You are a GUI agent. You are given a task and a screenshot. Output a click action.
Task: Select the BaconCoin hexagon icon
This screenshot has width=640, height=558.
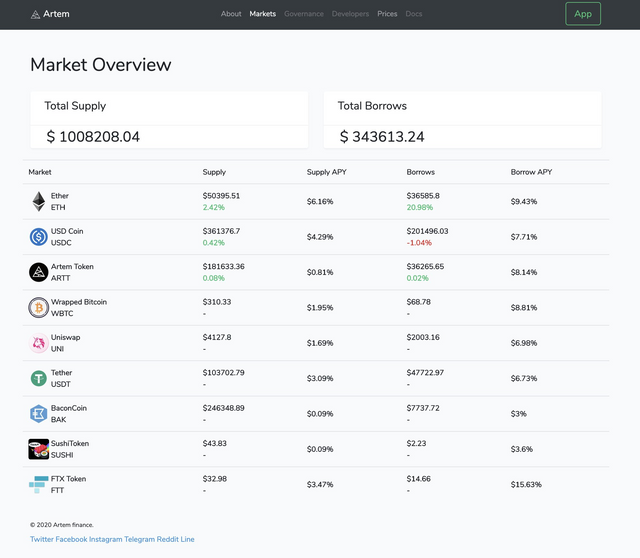coord(39,413)
